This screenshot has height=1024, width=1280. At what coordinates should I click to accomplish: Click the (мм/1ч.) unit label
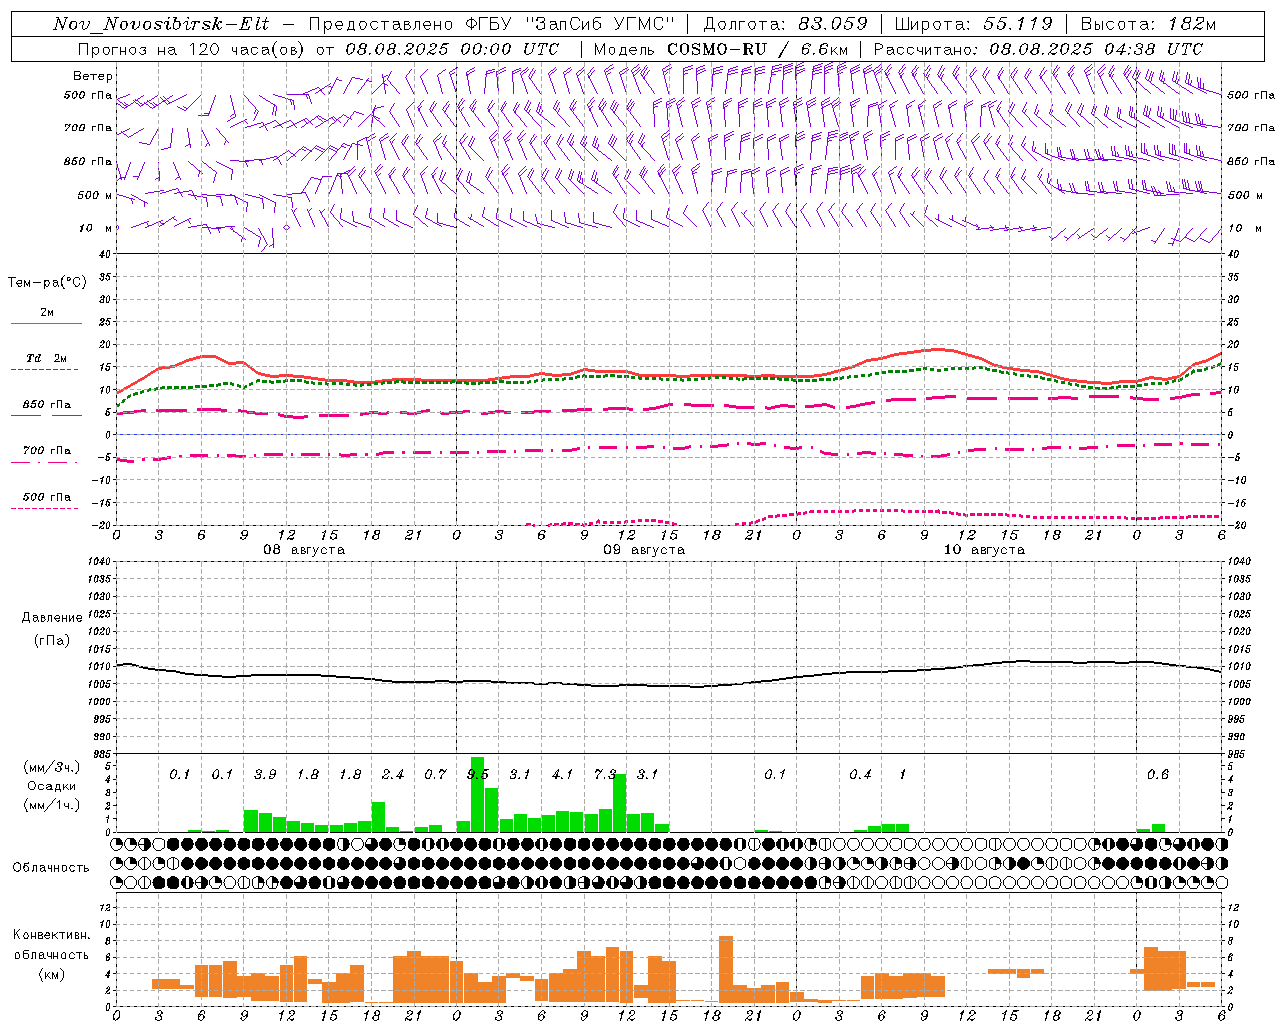click(x=51, y=804)
